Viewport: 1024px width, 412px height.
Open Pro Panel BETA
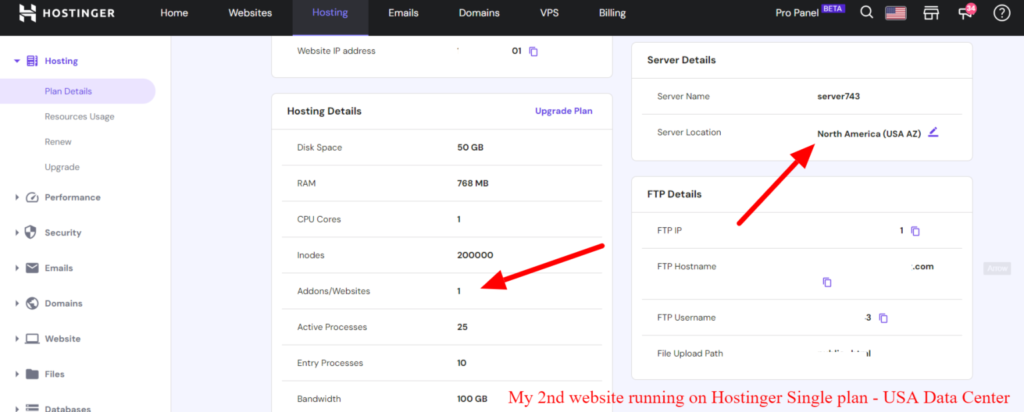[810, 12]
